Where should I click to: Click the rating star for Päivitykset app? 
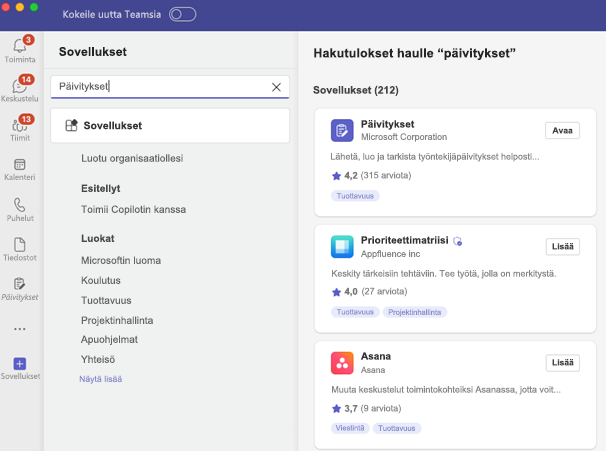[336, 176]
